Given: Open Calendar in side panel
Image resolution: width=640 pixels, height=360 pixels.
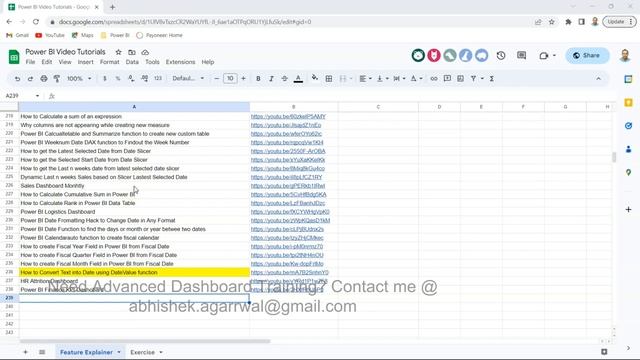Looking at the screenshot, I should pos(629,79).
